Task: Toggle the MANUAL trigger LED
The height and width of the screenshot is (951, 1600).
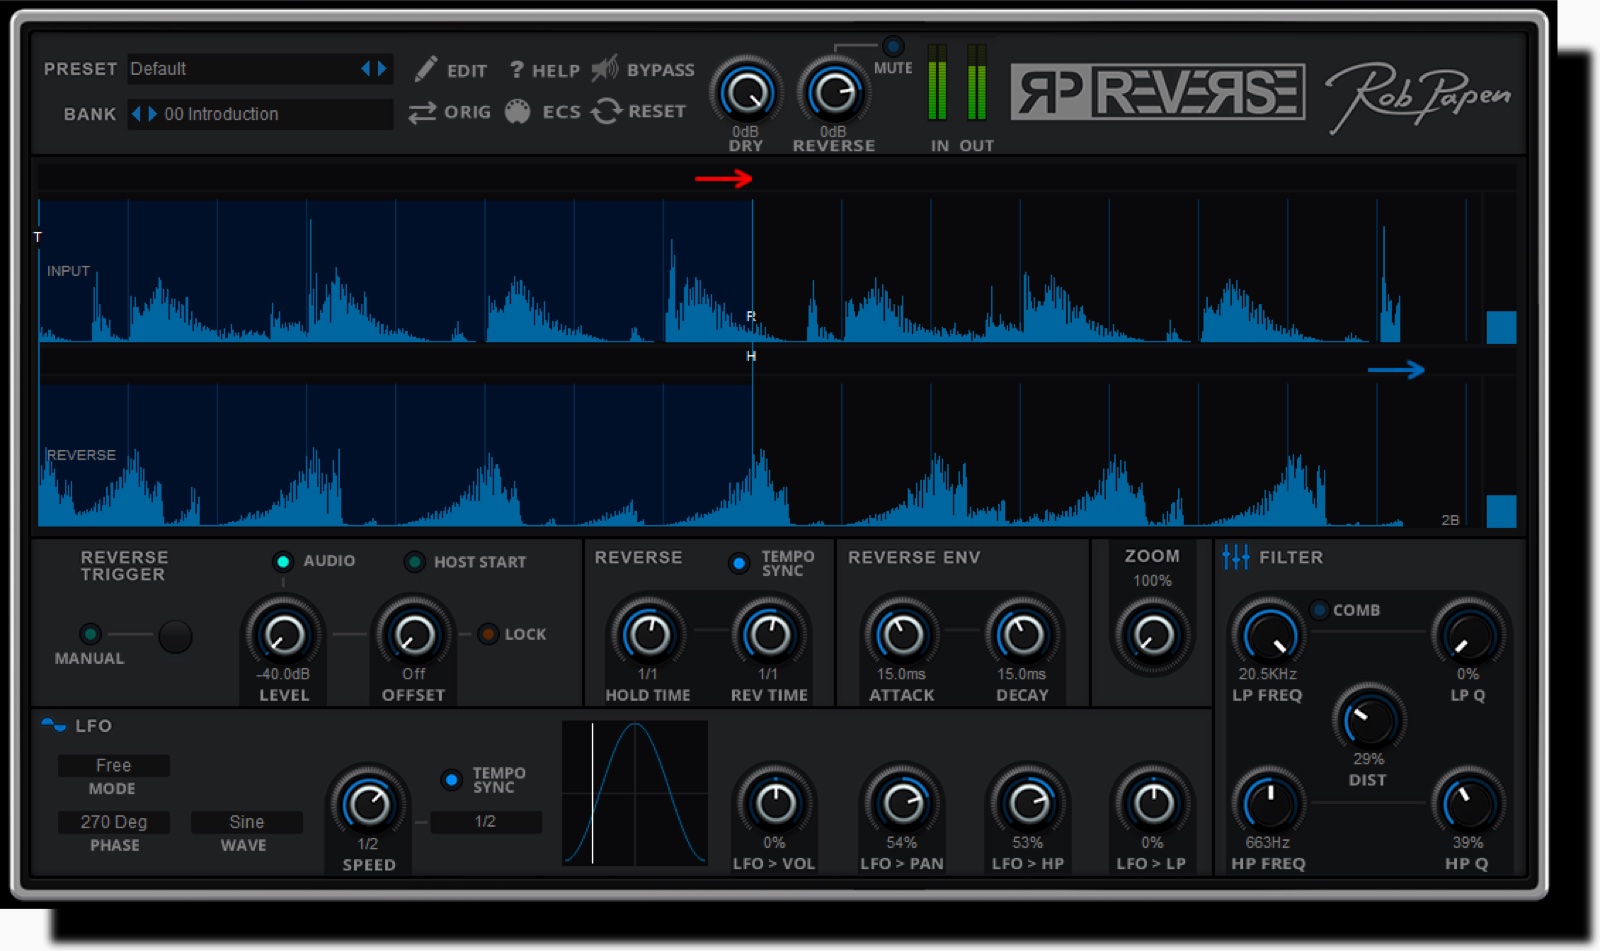Action: point(90,634)
